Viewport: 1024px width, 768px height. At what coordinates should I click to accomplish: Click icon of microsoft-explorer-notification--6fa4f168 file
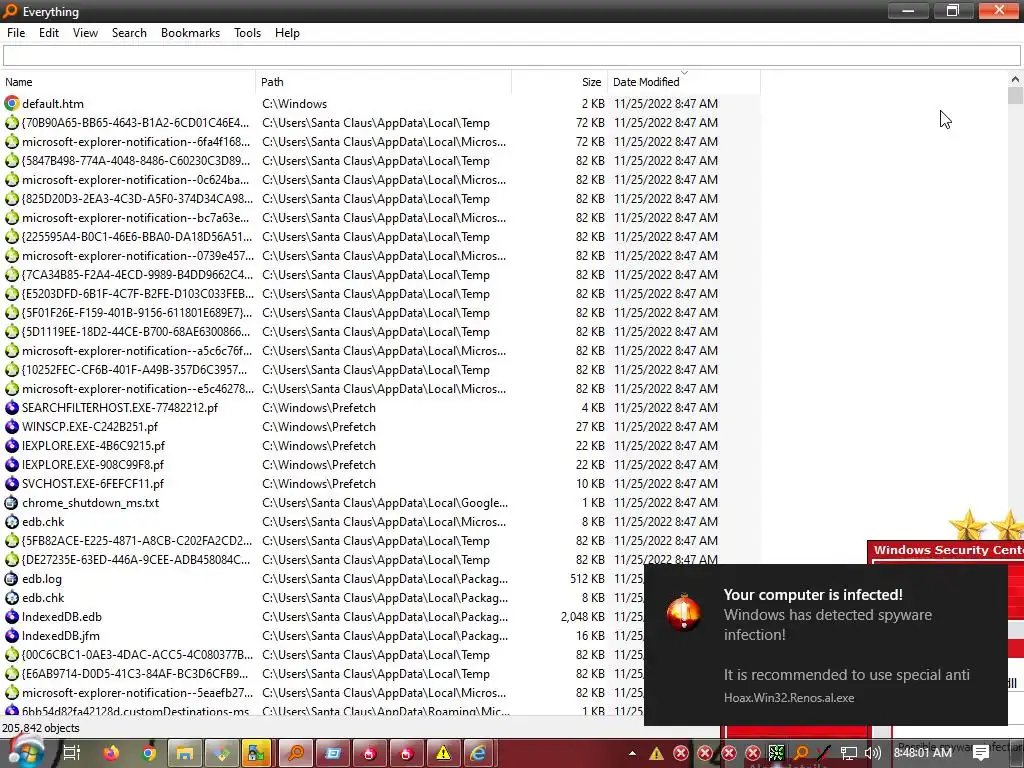click(x=11, y=141)
